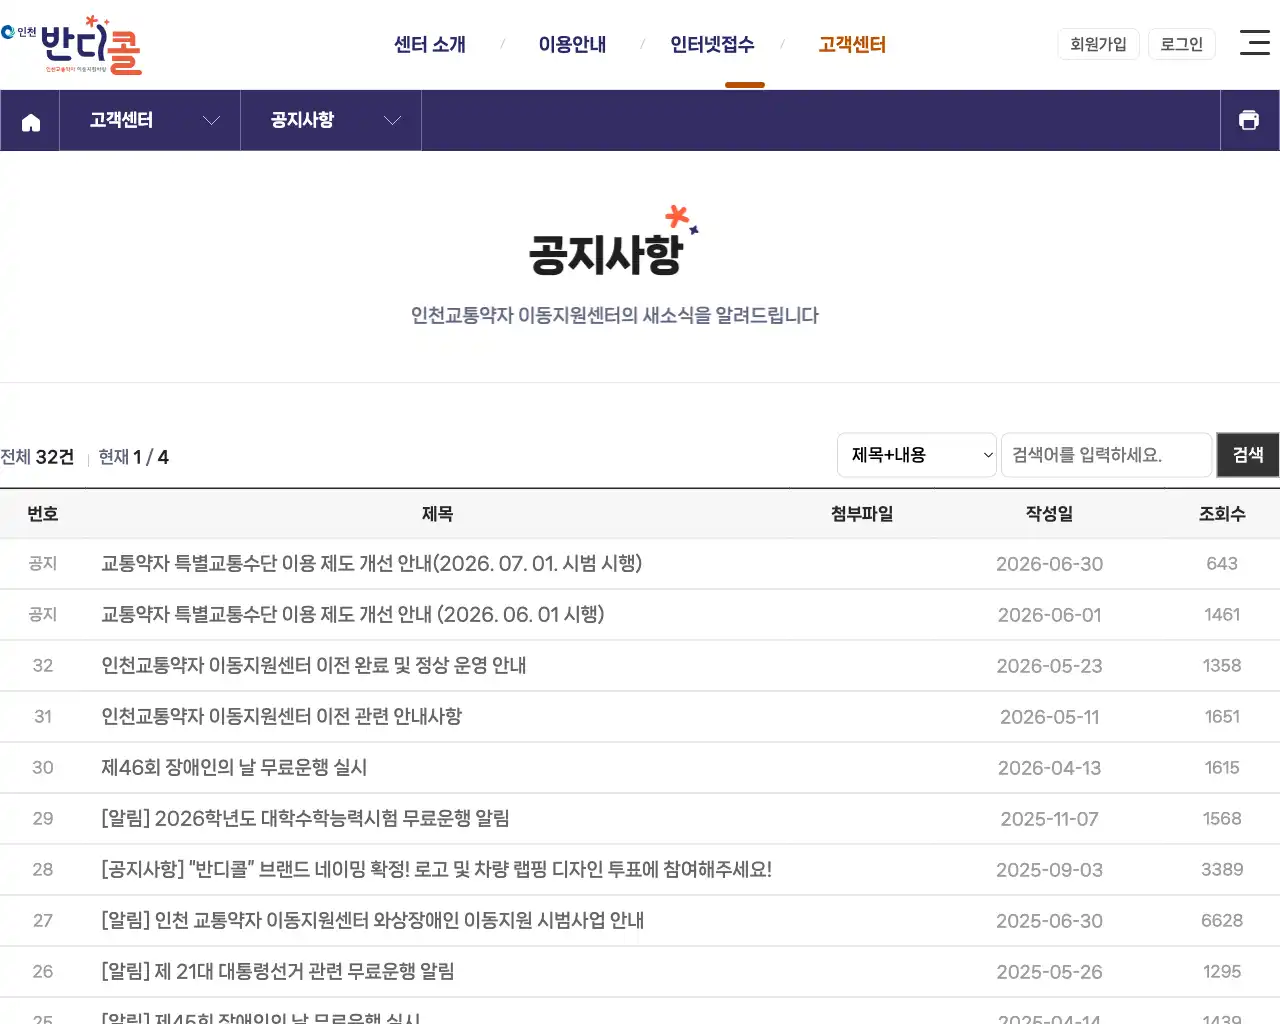Select the date 2026-05-23
Image resolution: width=1280 pixels, height=1024 pixels.
coord(1049,666)
